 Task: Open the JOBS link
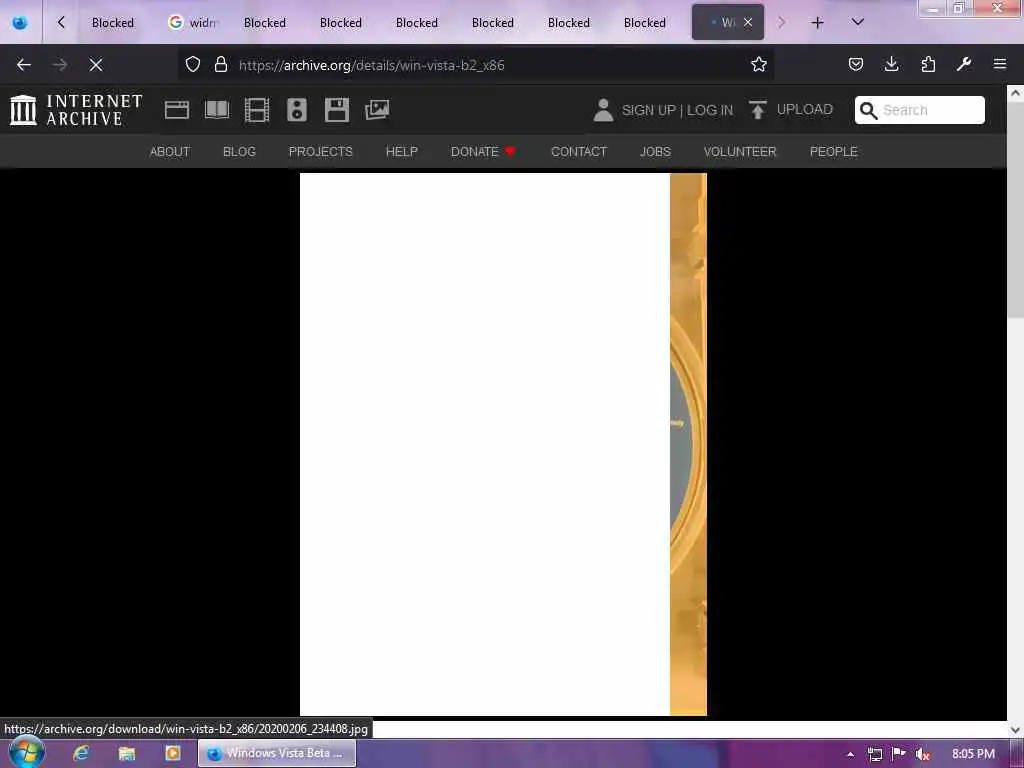(655, 152)
